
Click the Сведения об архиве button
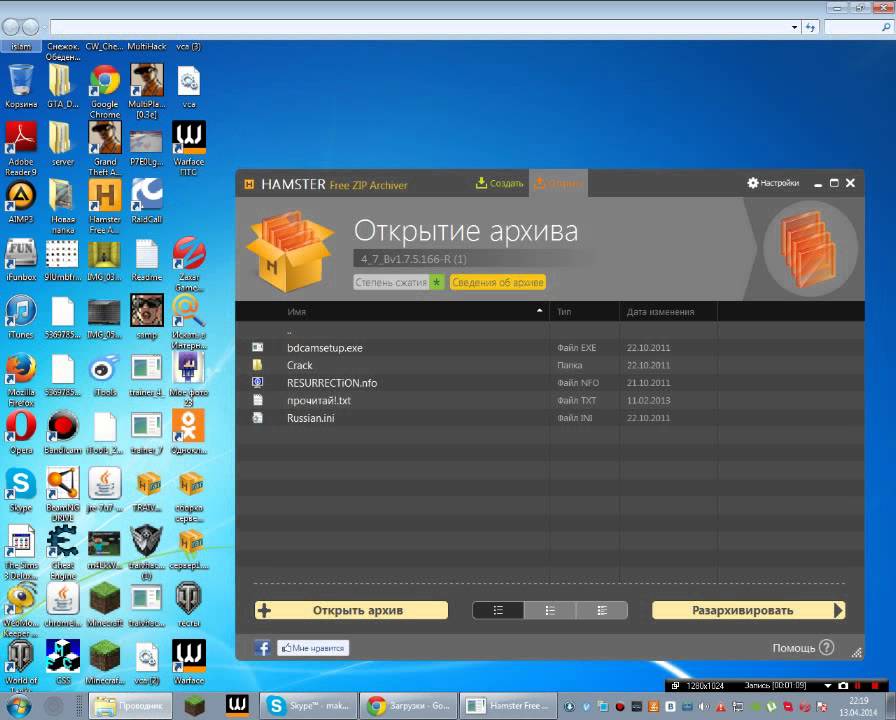click(x=497, y=282)
